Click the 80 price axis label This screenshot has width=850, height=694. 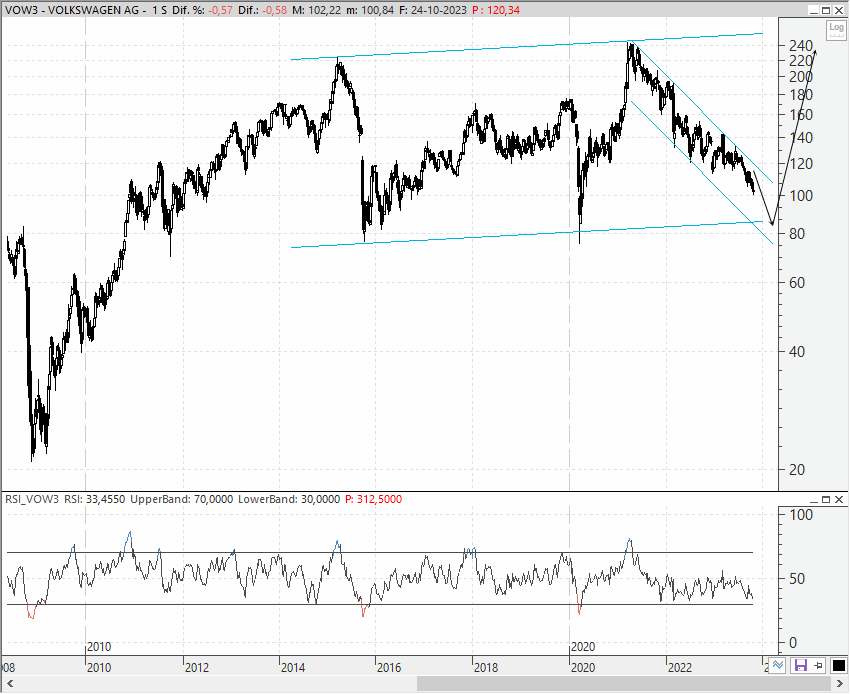click(x=797, y=234)
